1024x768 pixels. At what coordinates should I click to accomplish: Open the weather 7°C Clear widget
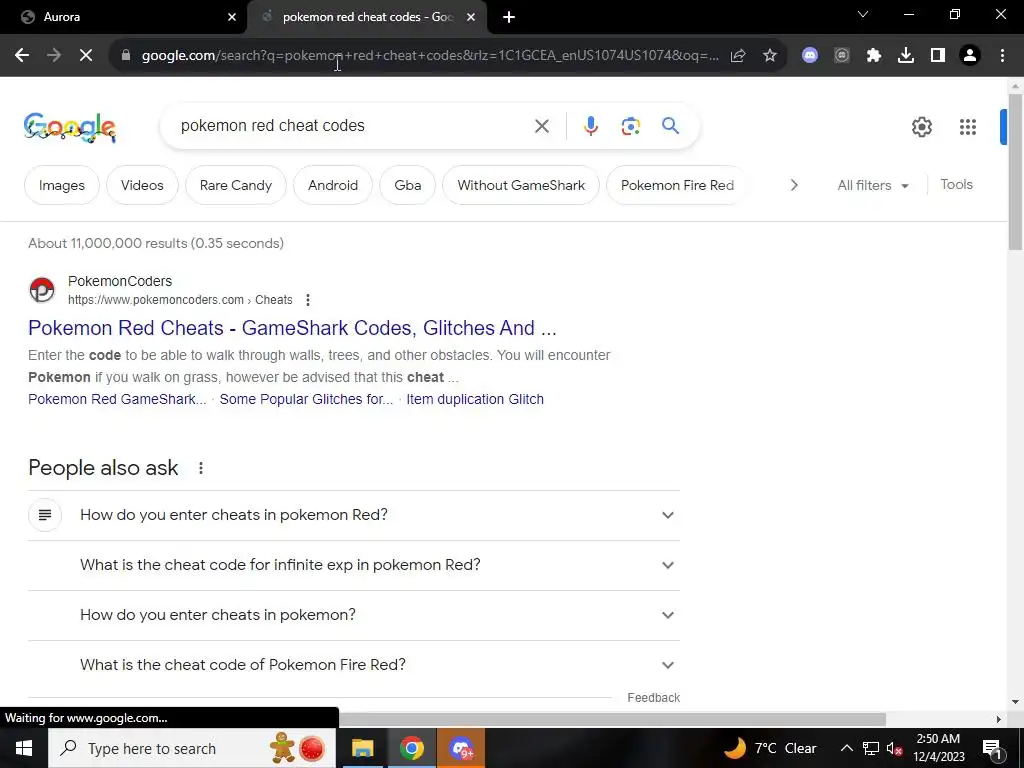pyautogui.click(x=770, y=748)
